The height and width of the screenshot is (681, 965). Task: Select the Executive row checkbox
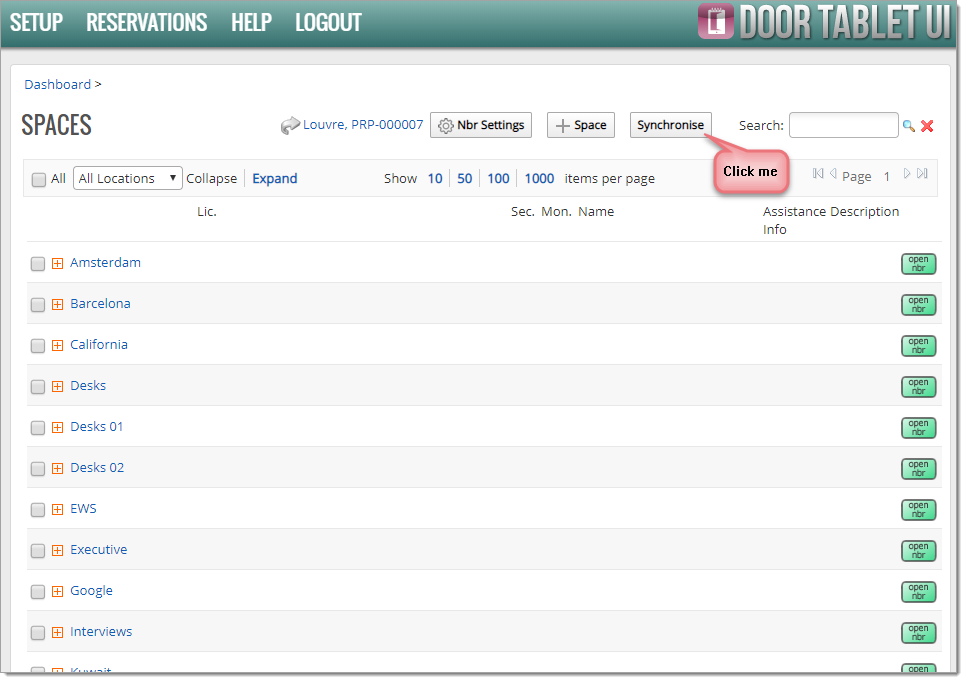point(38,551)
